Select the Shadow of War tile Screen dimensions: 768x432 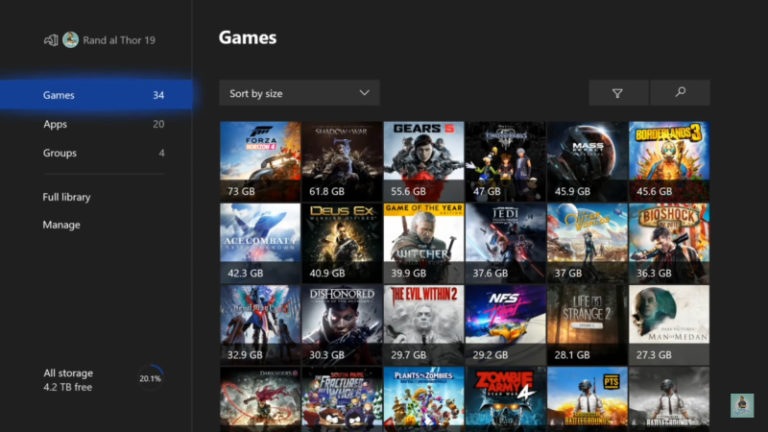(342, 162)
